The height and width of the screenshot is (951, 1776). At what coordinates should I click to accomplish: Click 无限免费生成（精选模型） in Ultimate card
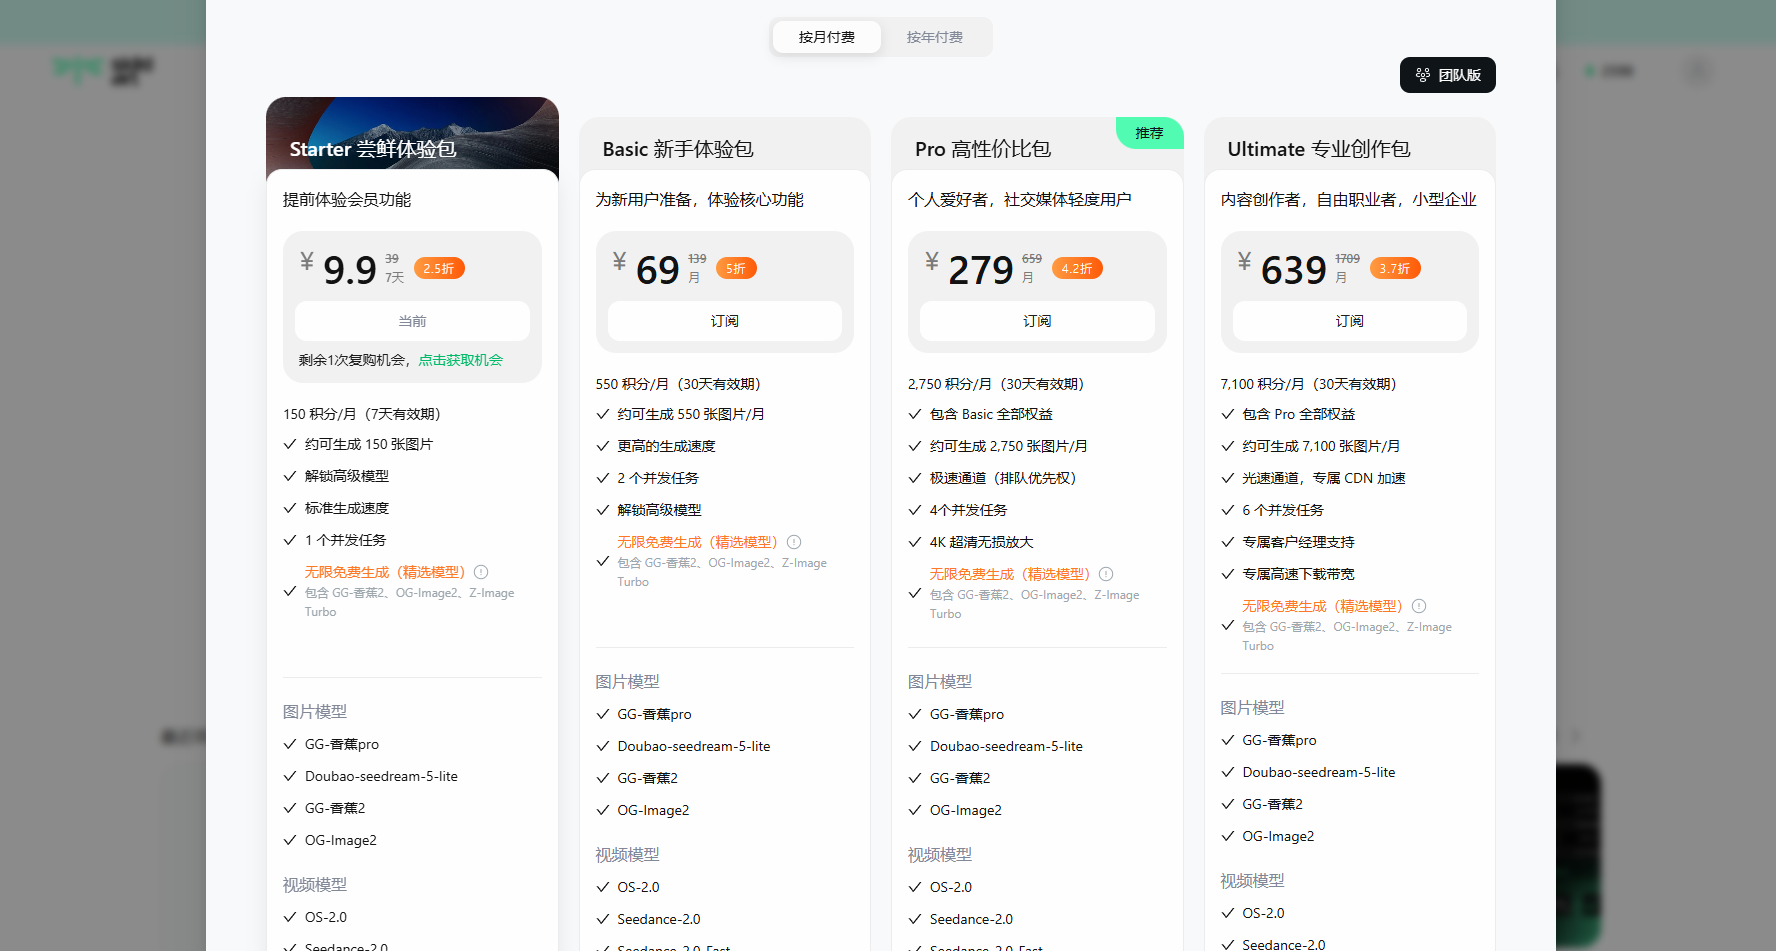pyautogui.click(x=1324, y=606)
